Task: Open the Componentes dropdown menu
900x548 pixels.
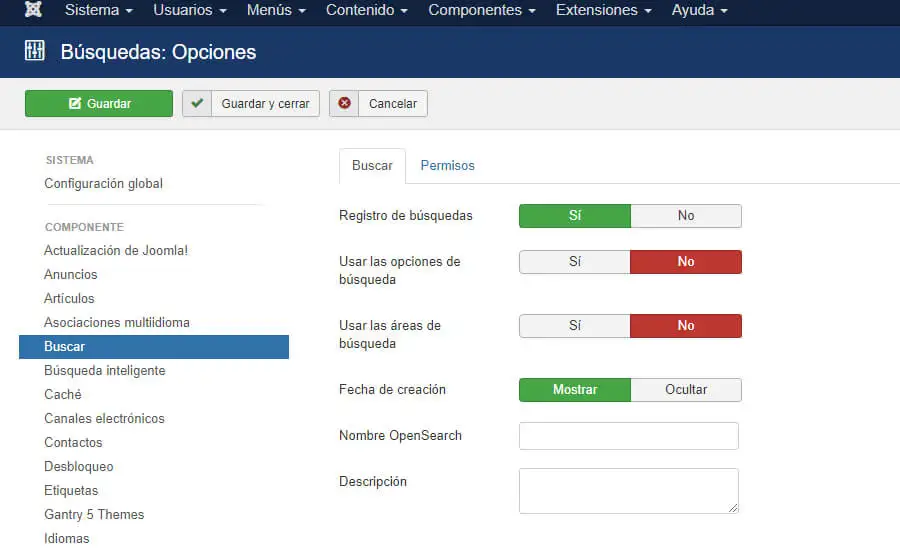Action: click(x=482, y=10)
